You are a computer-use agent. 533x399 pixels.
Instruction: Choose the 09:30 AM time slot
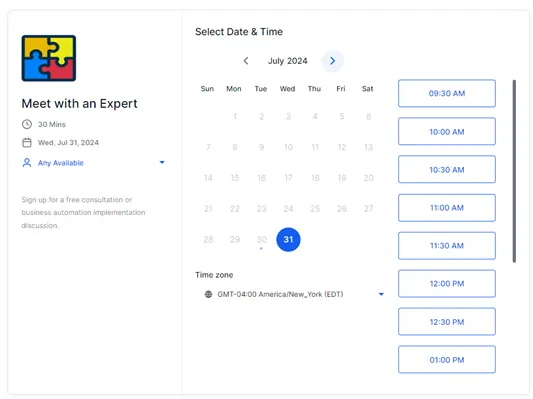tap(447, 93)
